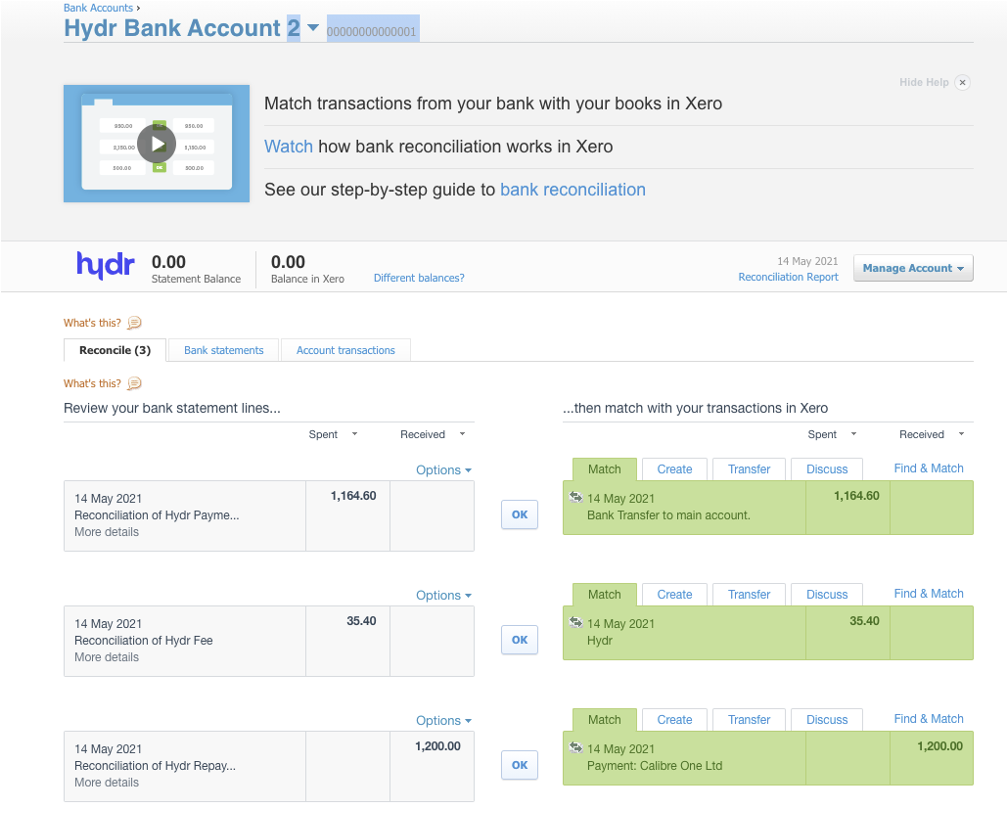Click the transfer icon in the Bank Transfer to main account row
Image resolution: width=1008 pixels, height=830 pixels.
click(576, 497)
